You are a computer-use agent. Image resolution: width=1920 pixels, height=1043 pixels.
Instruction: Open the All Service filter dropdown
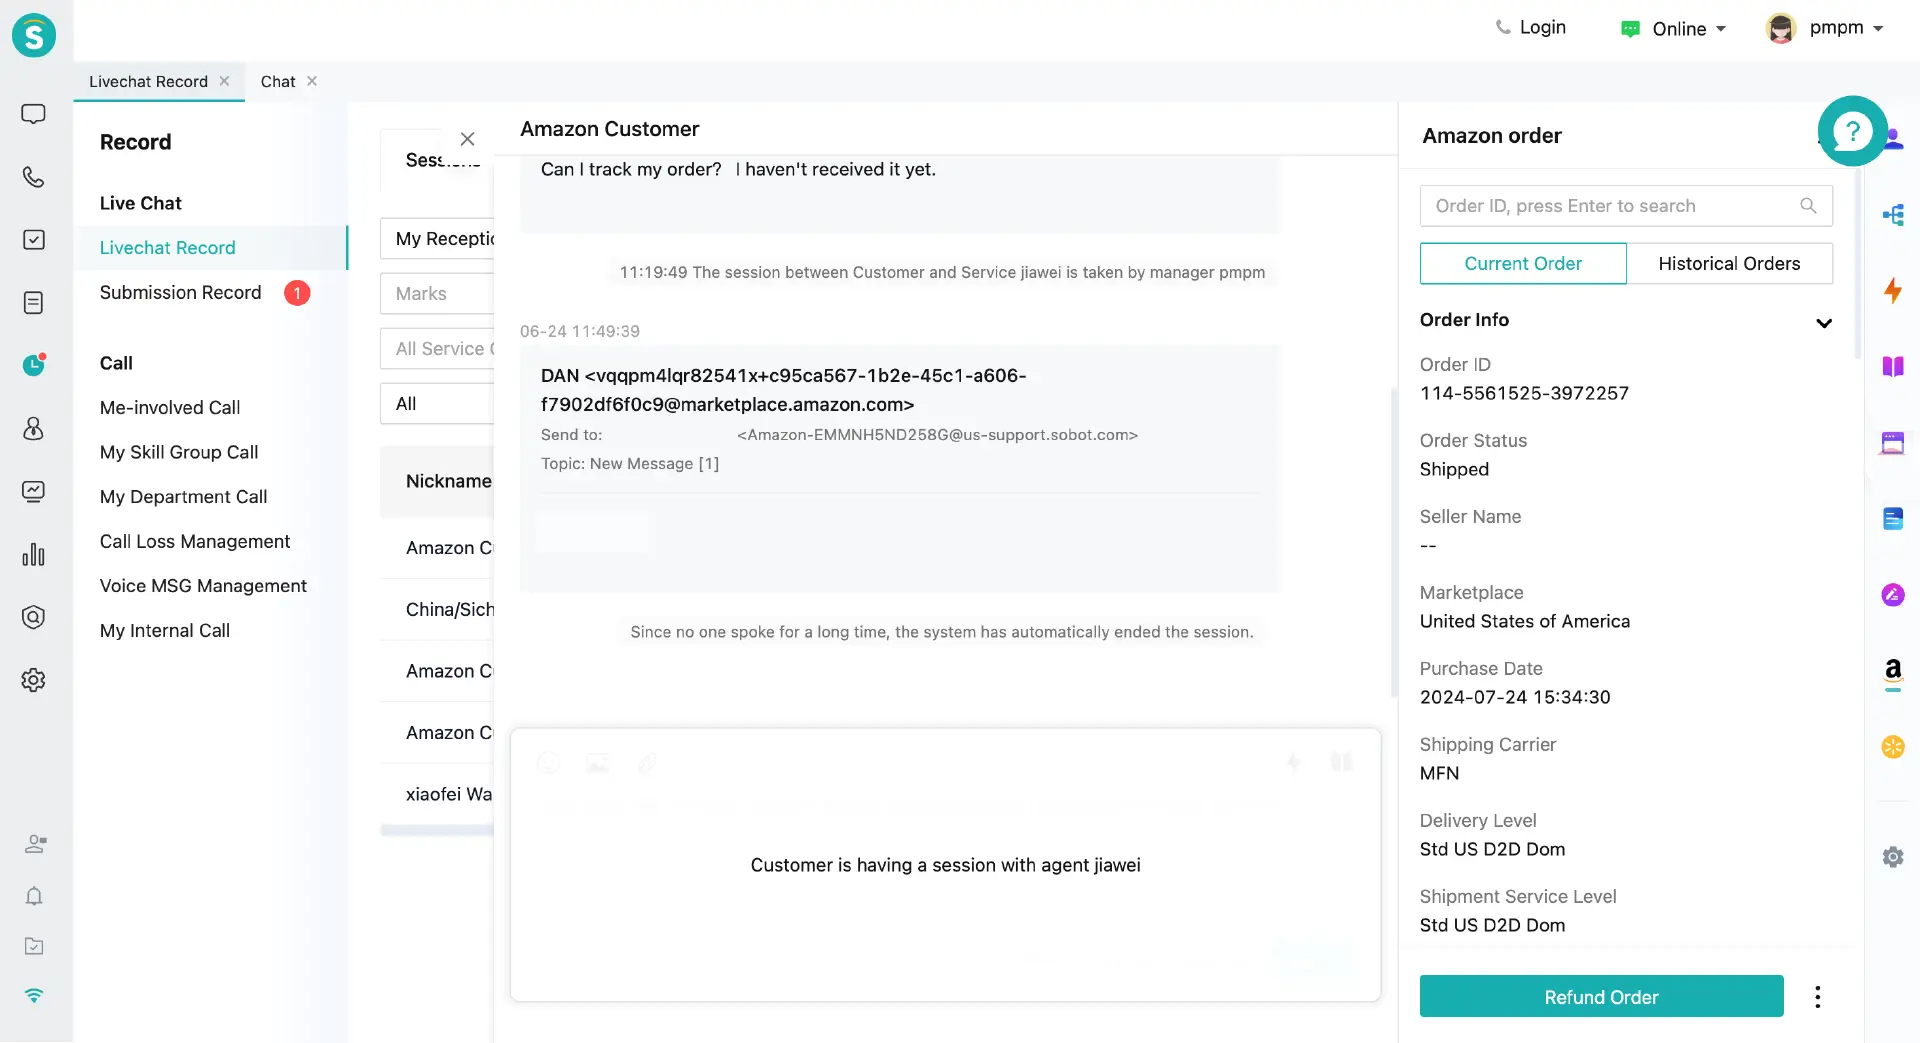pos(437,349)
